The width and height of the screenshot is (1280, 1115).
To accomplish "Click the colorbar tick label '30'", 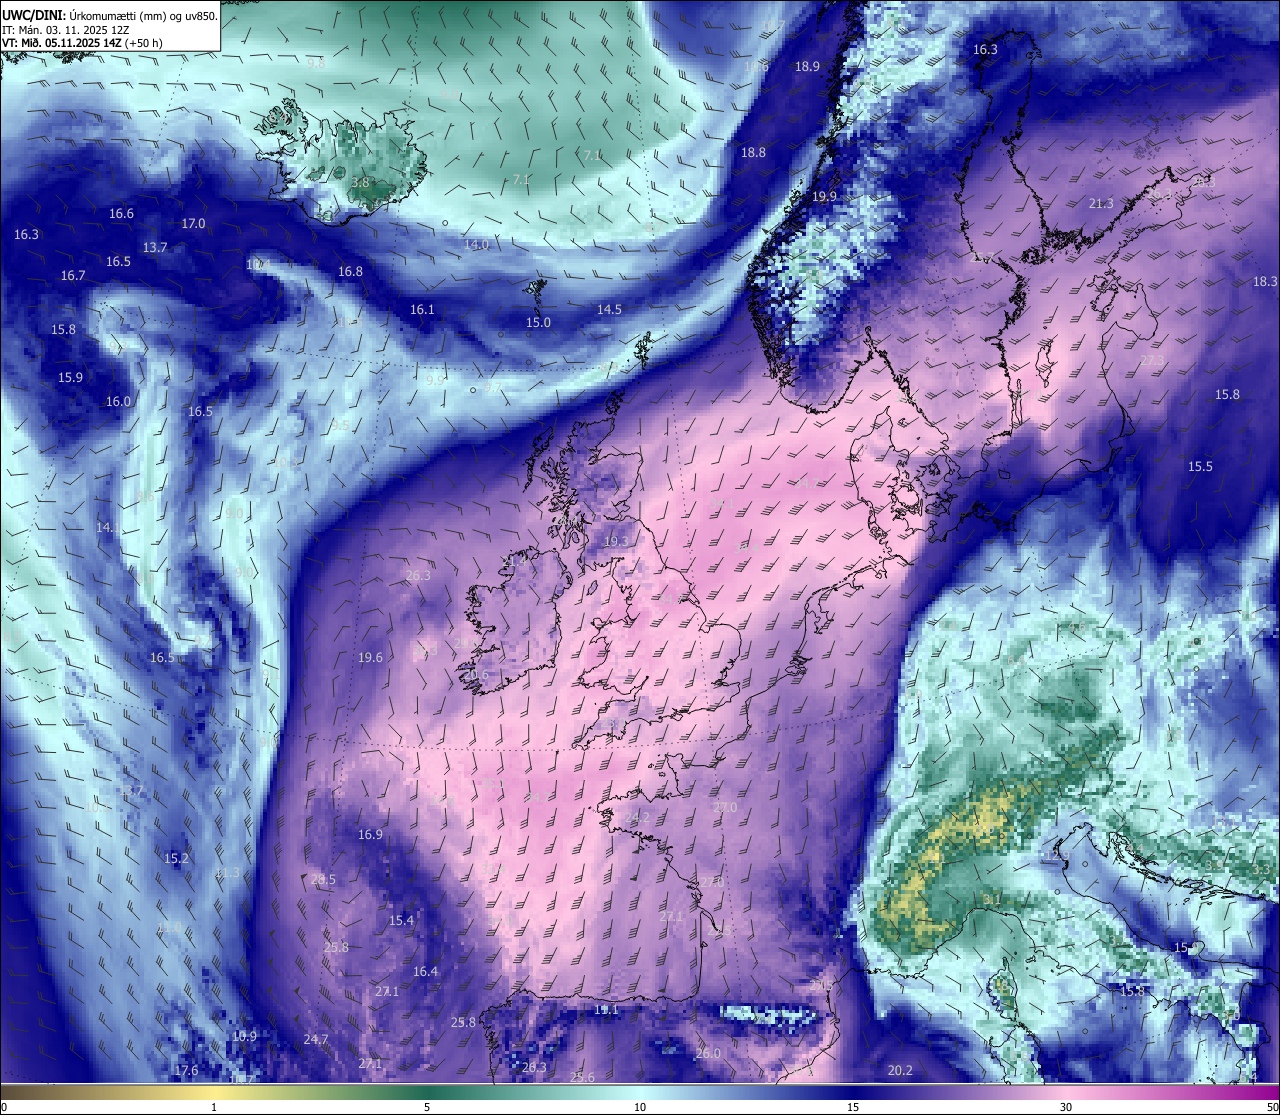I will pyautogui.click(x=1066, y=1107).
